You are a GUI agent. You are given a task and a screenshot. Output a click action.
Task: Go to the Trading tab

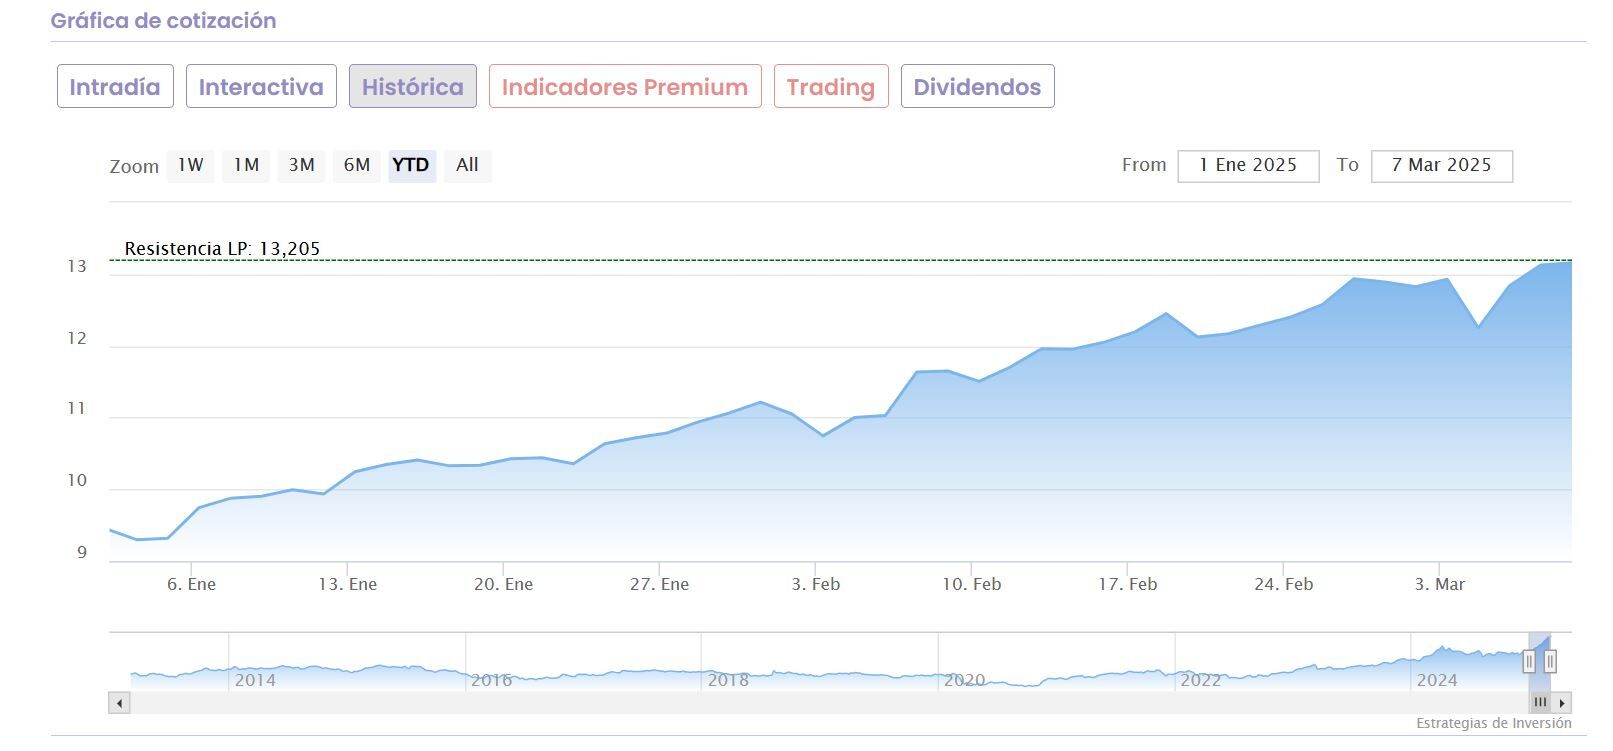(x=831, y=87)
